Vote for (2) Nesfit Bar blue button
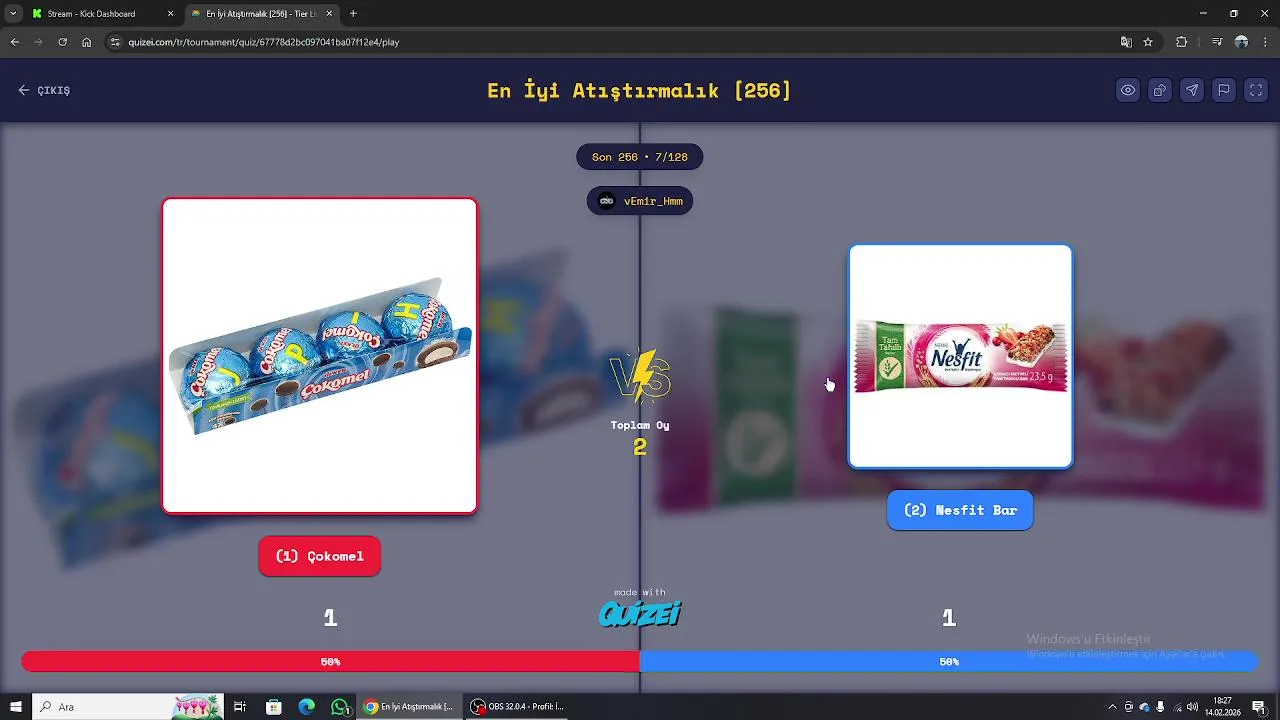The width and height of the screenshot is (1280, 720). point(960,510)
